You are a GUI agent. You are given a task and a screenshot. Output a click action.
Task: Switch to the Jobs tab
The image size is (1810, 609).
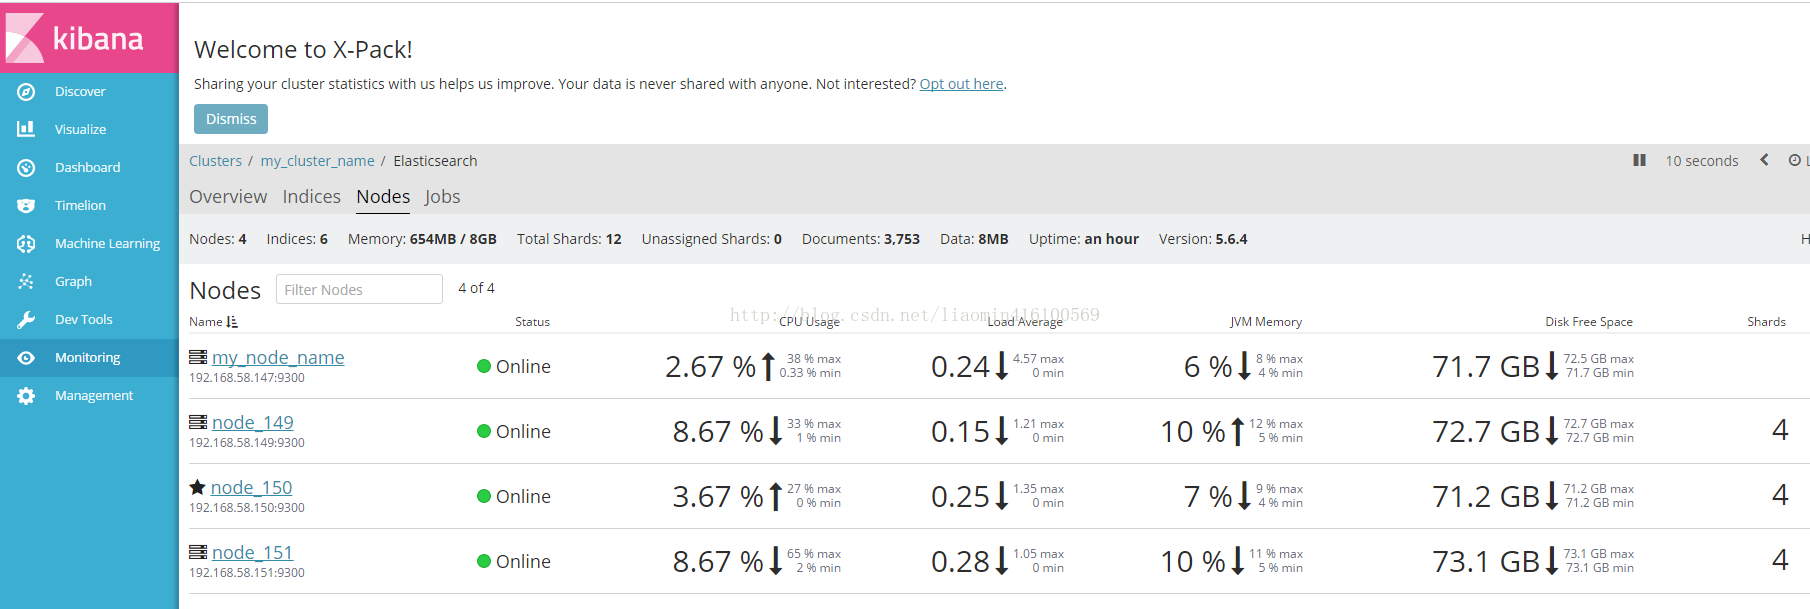442,197
